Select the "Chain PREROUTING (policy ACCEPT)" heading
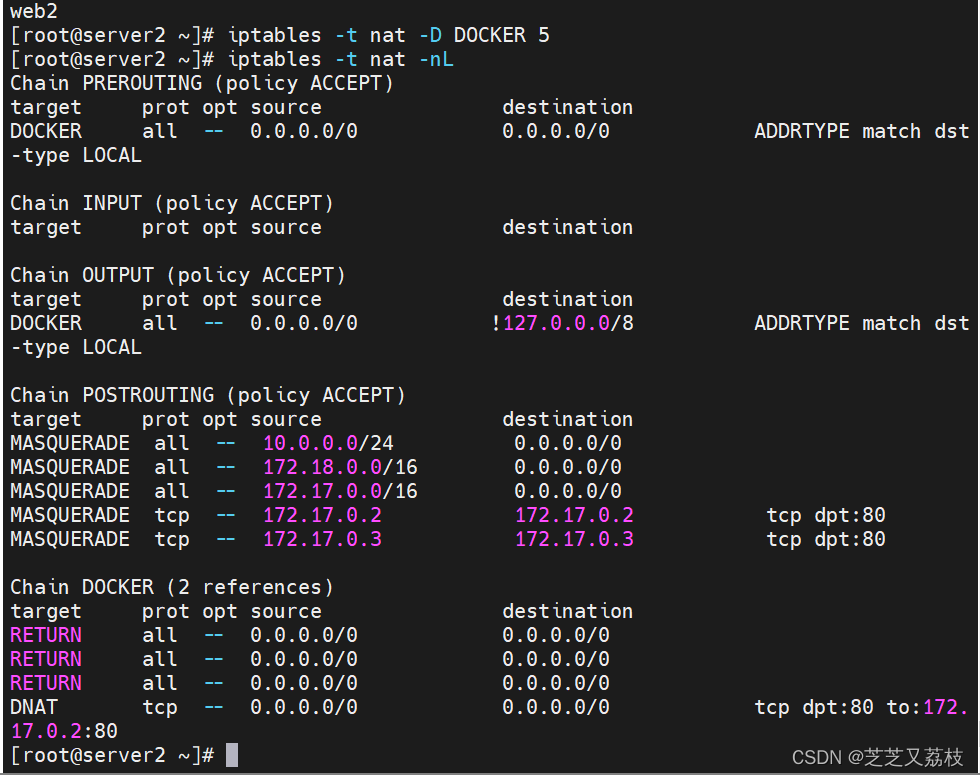This screenshot has width=980, height=778. point(202,83)
